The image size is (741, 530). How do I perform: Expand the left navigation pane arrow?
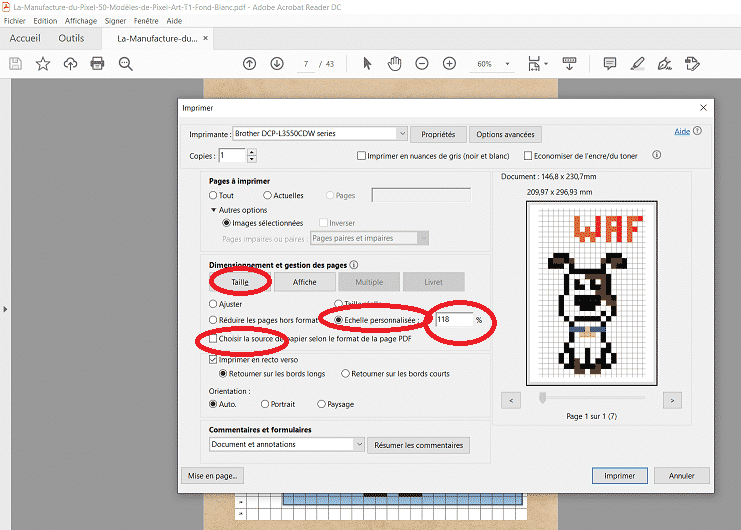pyautogui.click(x=5, y=309)
